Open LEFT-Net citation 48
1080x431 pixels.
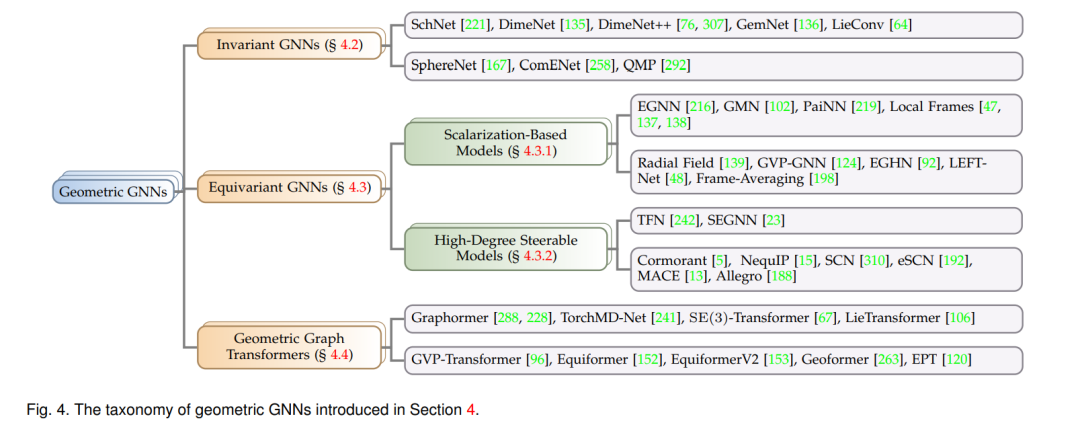click(x=678, y=178)
